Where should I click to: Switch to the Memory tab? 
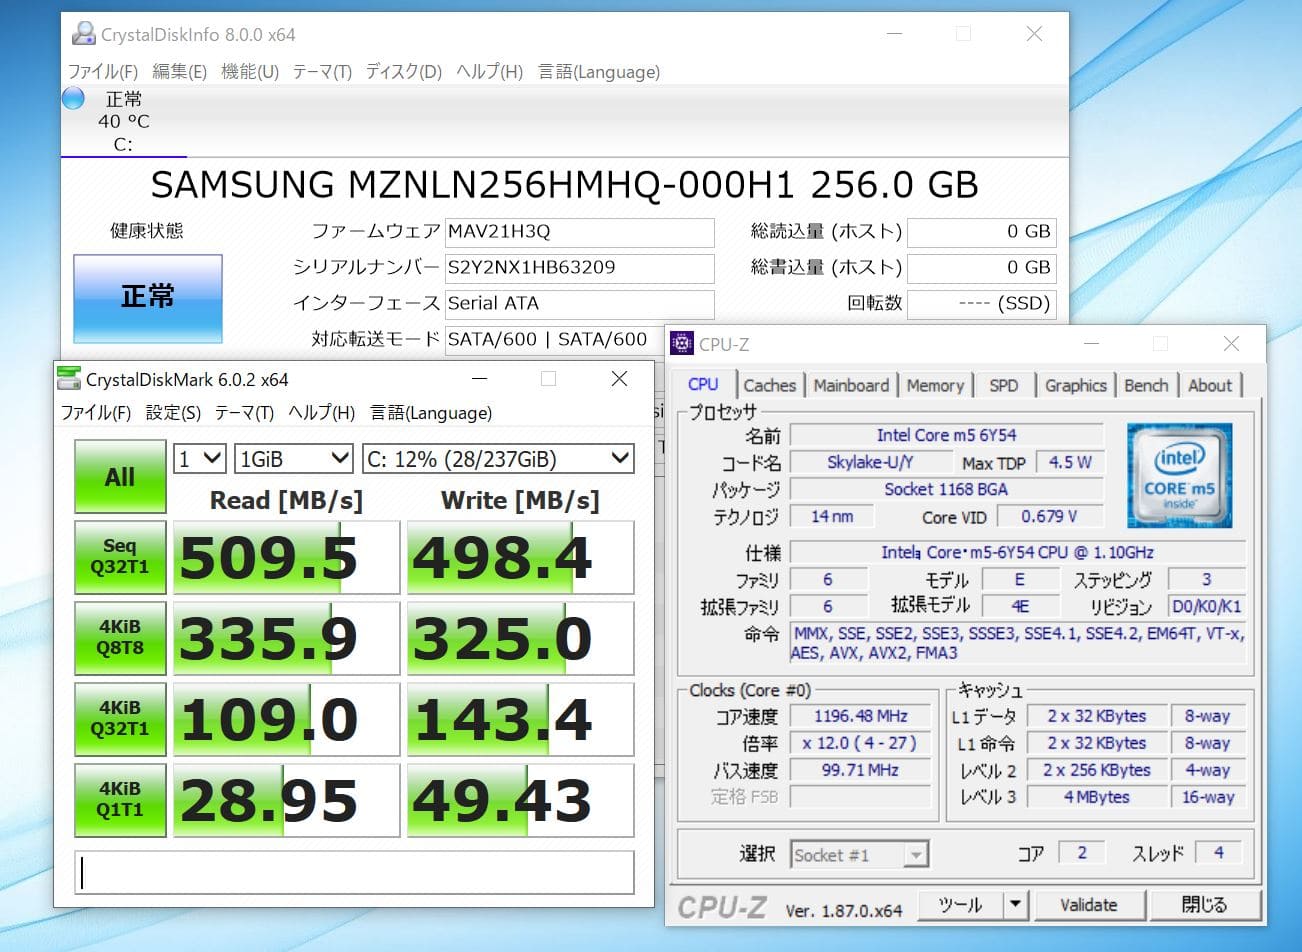(935, 385)
